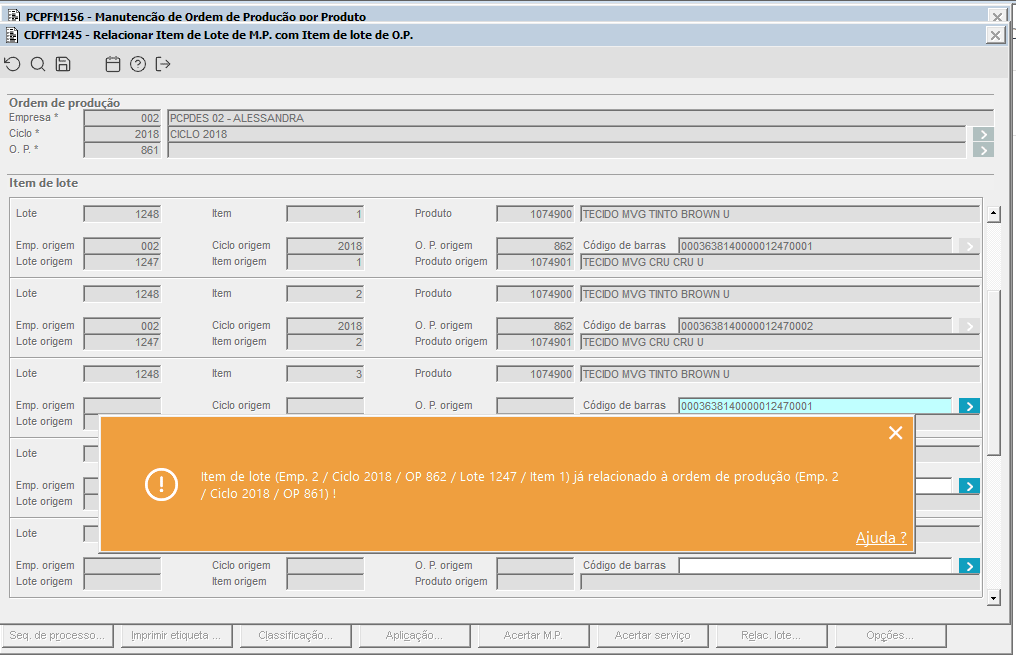Click O. P. origem value 862 in item 1
Screen dimensions: 1016x658
[x=535, y=246]
